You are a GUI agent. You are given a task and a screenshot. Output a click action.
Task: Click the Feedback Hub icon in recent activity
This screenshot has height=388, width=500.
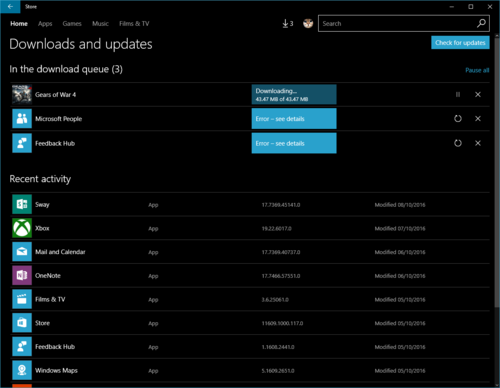[22, 347]
